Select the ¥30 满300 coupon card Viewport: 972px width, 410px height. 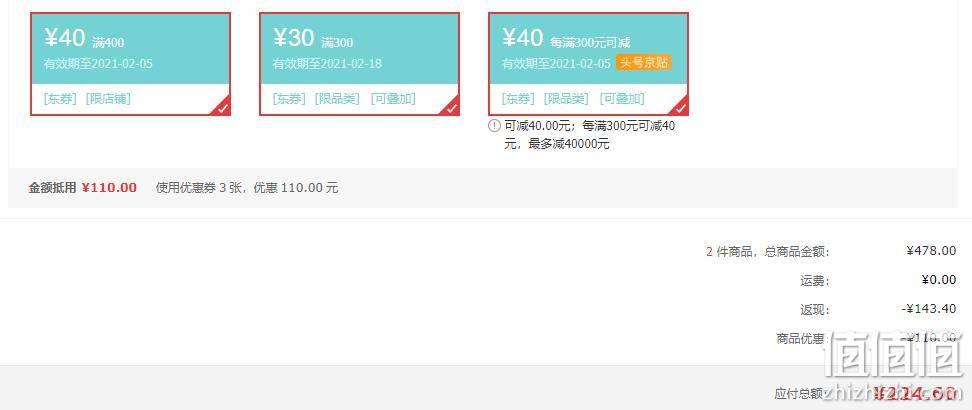click(x=360, y=64)
